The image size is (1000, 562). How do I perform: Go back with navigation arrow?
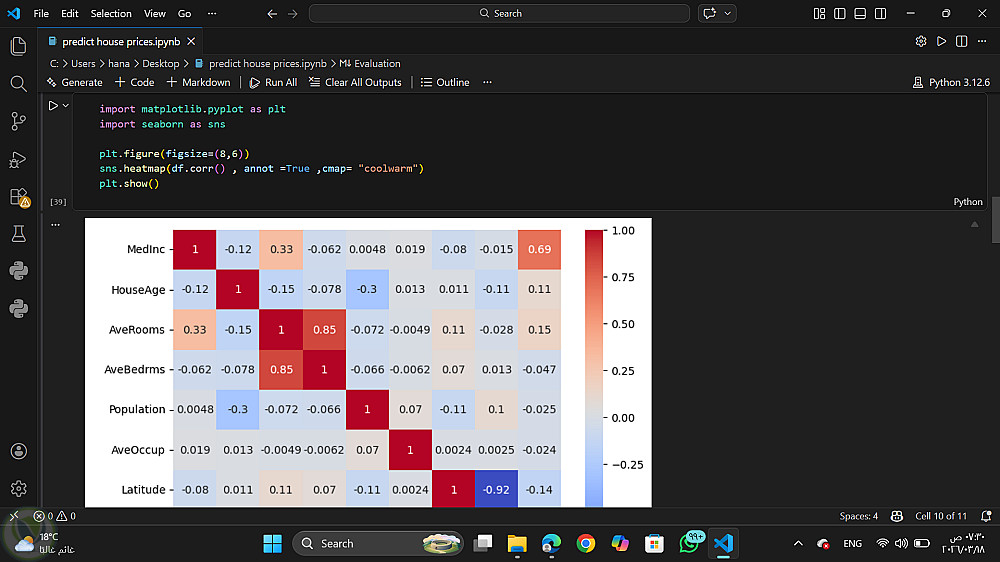point(272,13)
